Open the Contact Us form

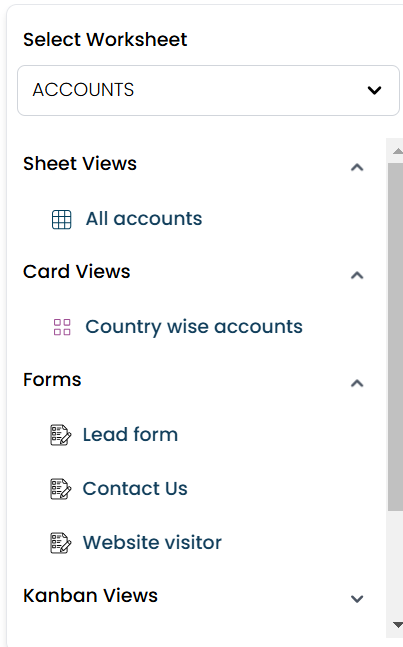(135, 489)
